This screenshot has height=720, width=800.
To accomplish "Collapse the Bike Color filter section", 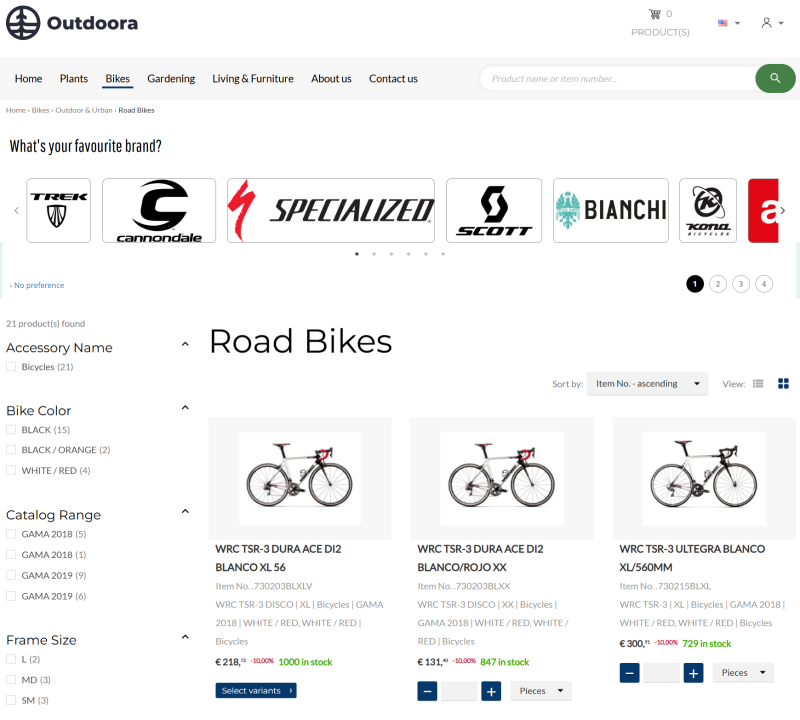I will pos(185,407).
